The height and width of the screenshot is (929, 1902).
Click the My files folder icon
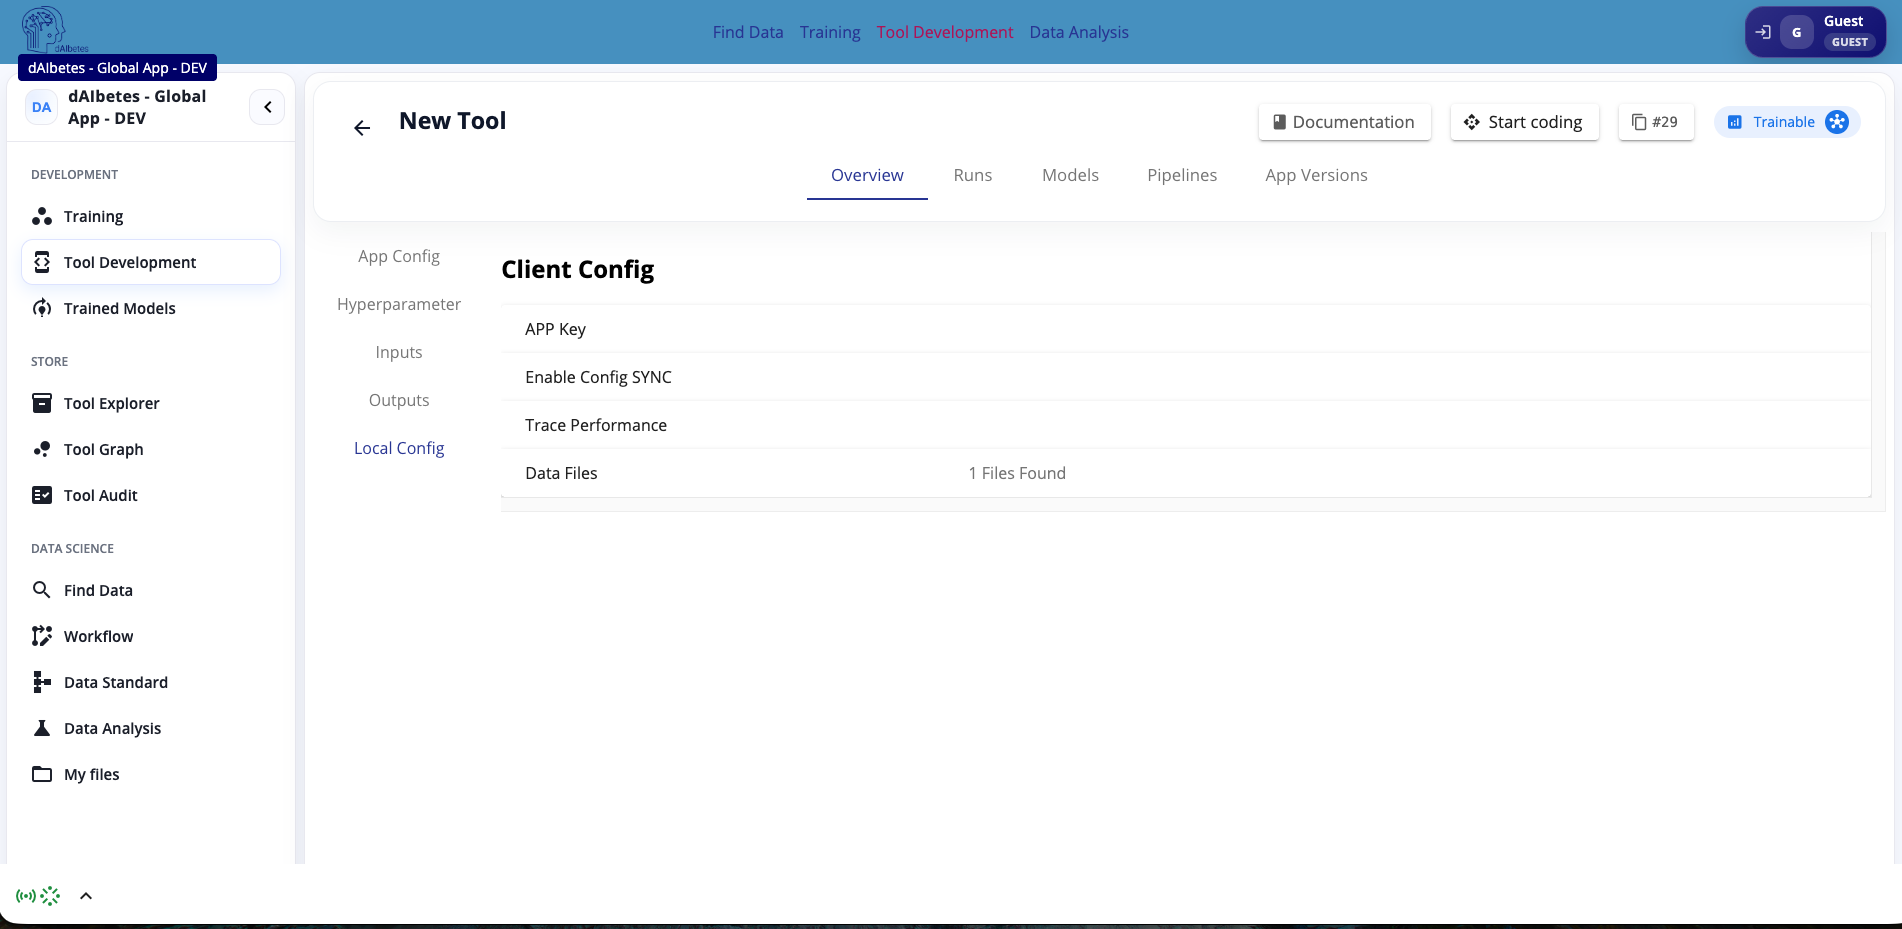click(42, 774)
